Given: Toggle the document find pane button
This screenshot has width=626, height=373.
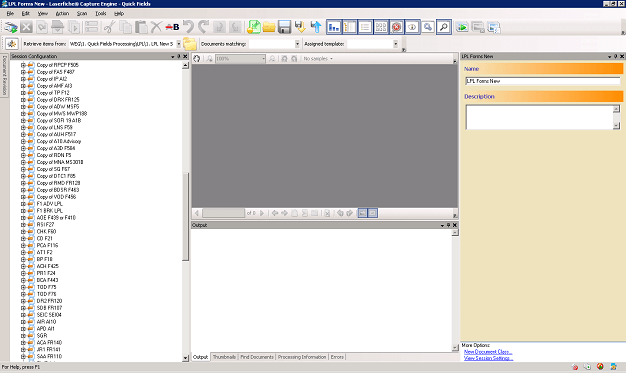Looking at the screenshot, I should coord(428,27).
